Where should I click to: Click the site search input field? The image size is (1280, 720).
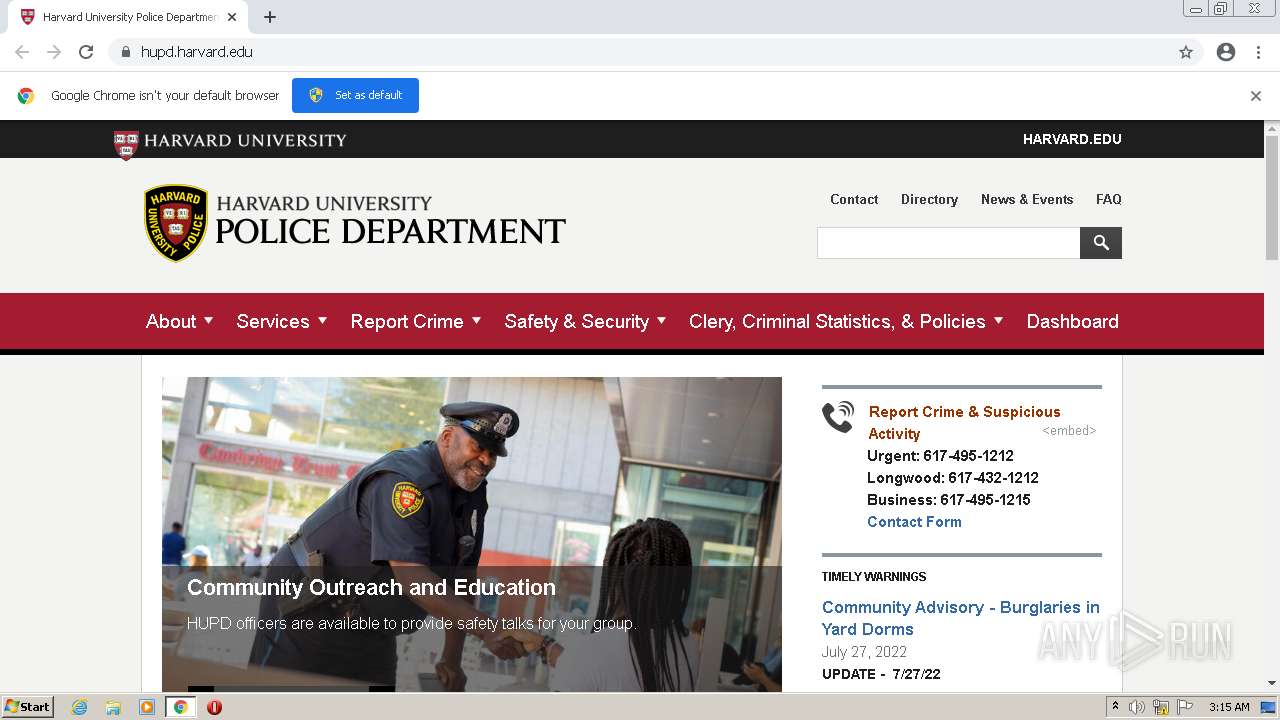coord(948,243)
